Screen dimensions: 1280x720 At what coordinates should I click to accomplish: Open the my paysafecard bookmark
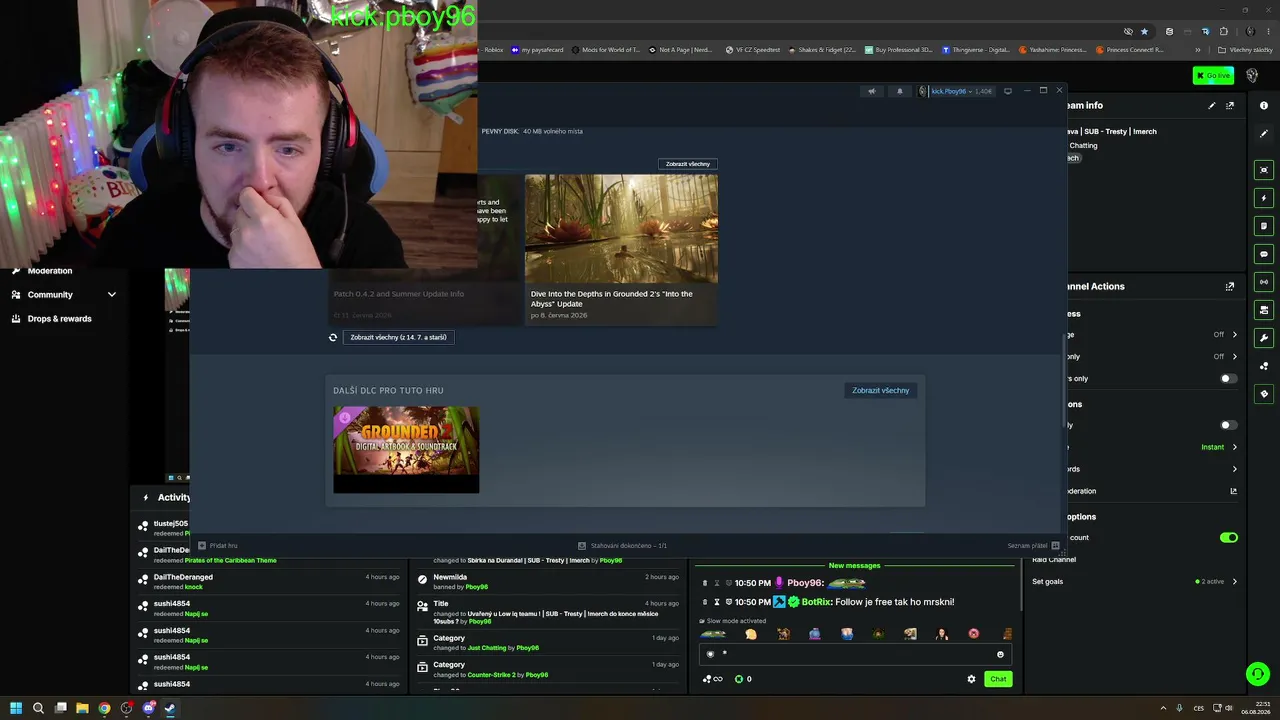(x=538, y=50)
